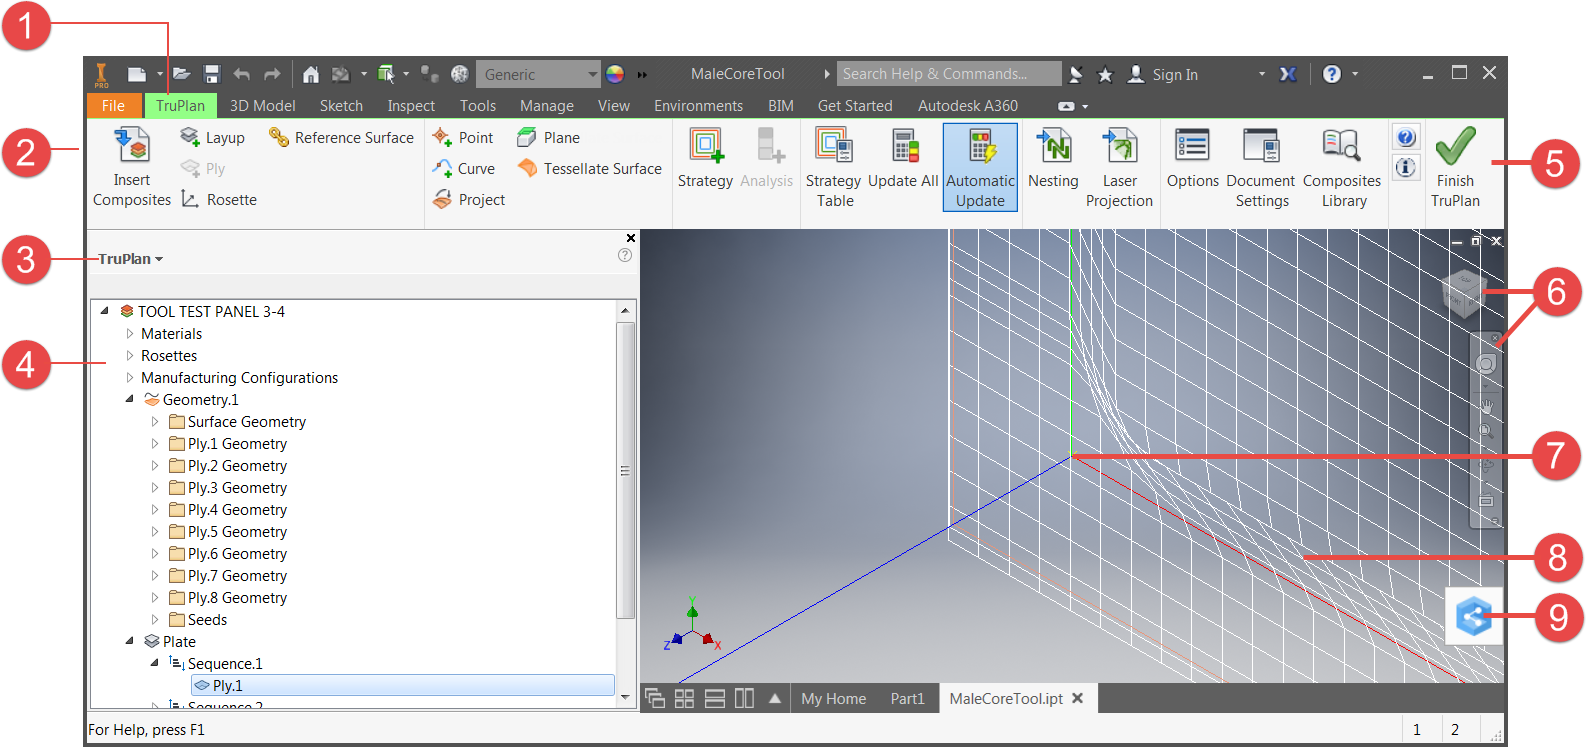The image size is (1586, 747).
Task: Open the Strategy command
Action: pyautogui.click(x=705, y=158)
